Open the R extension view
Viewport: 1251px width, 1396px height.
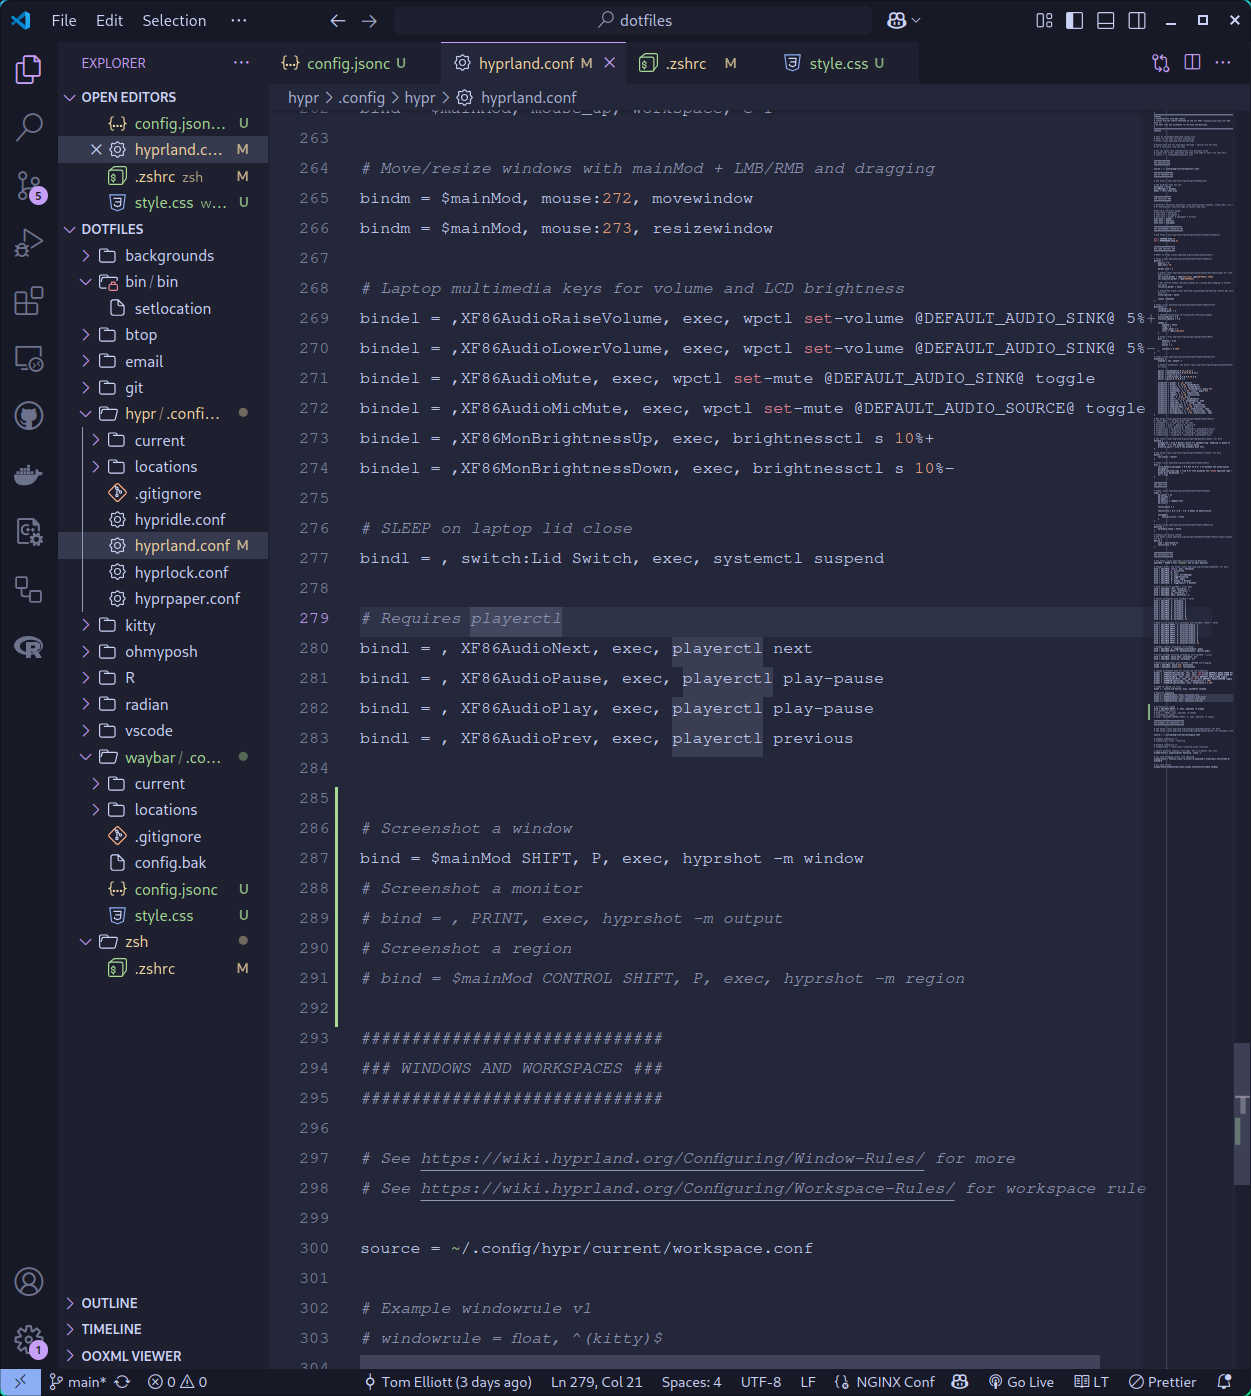[x=29, y=647]
